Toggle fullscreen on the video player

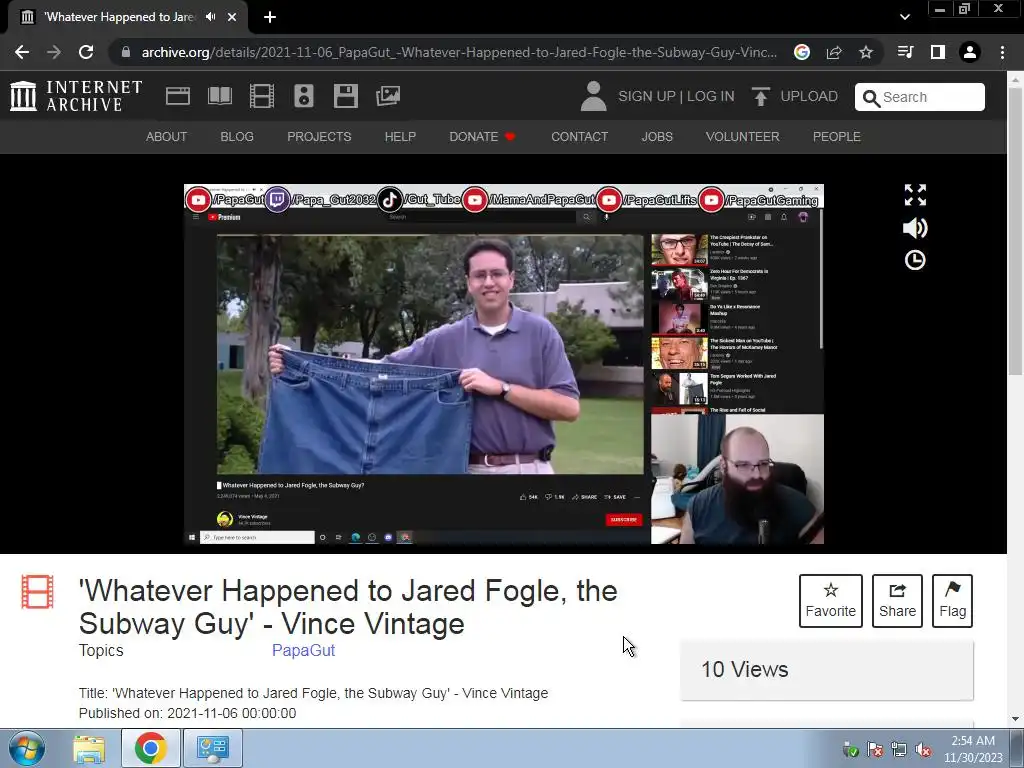(x=915, y=195)
